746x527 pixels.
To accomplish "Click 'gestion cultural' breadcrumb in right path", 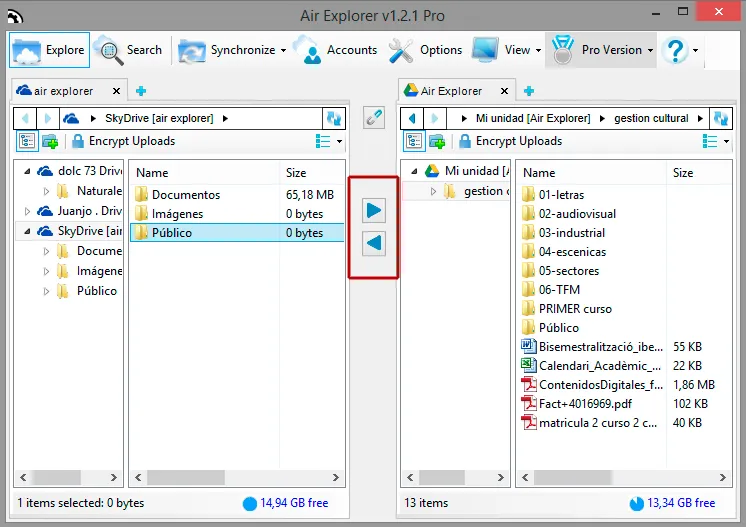I will [x=651, y=118].
